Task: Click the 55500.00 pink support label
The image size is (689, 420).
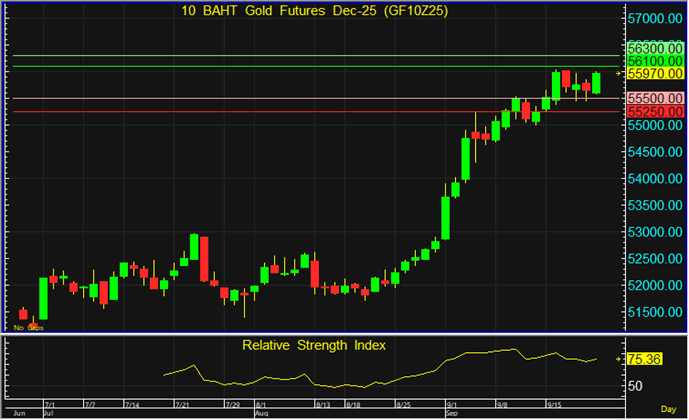Action: [x=653, y=99]
